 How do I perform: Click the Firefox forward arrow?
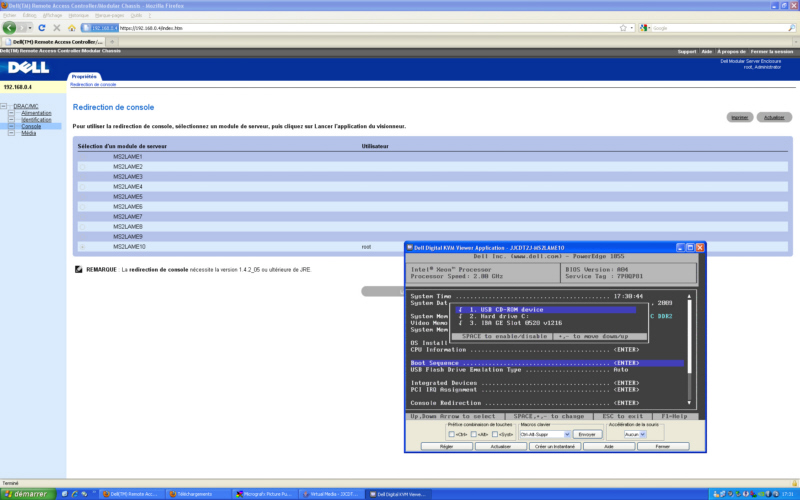coord(21,28)
